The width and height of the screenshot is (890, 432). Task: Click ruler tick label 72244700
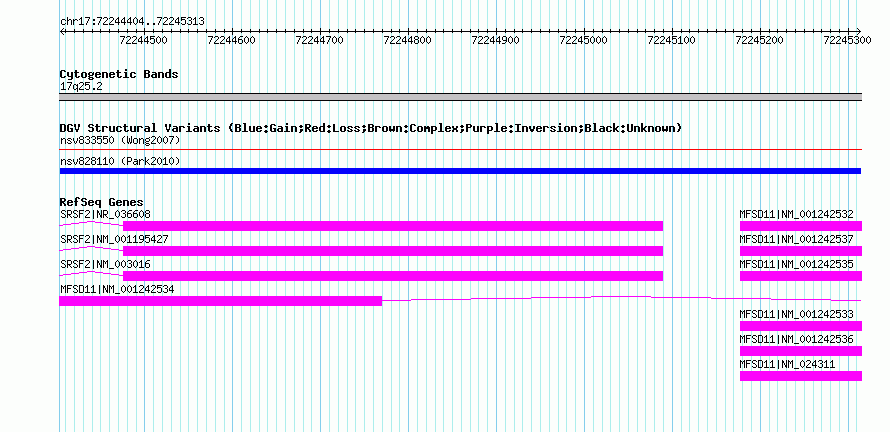click(320, 40)
